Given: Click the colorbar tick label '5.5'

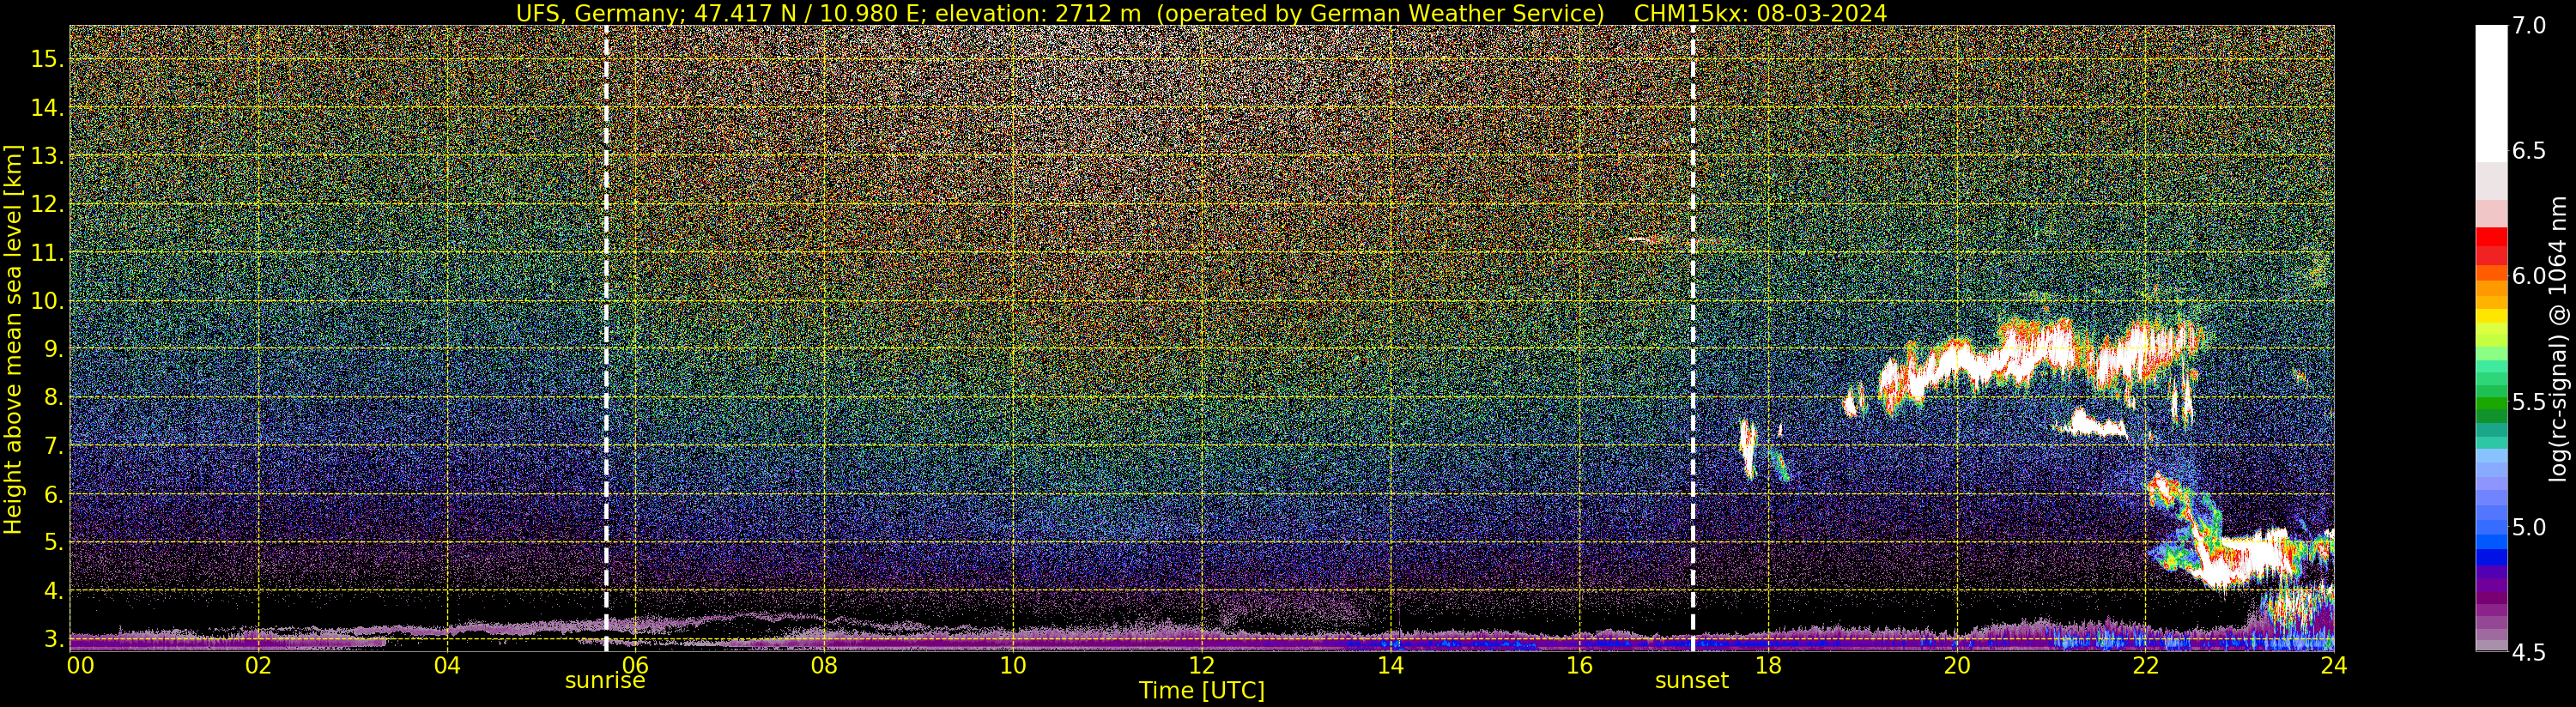Looking at the screenshot, I should [x=2529, y=402].
